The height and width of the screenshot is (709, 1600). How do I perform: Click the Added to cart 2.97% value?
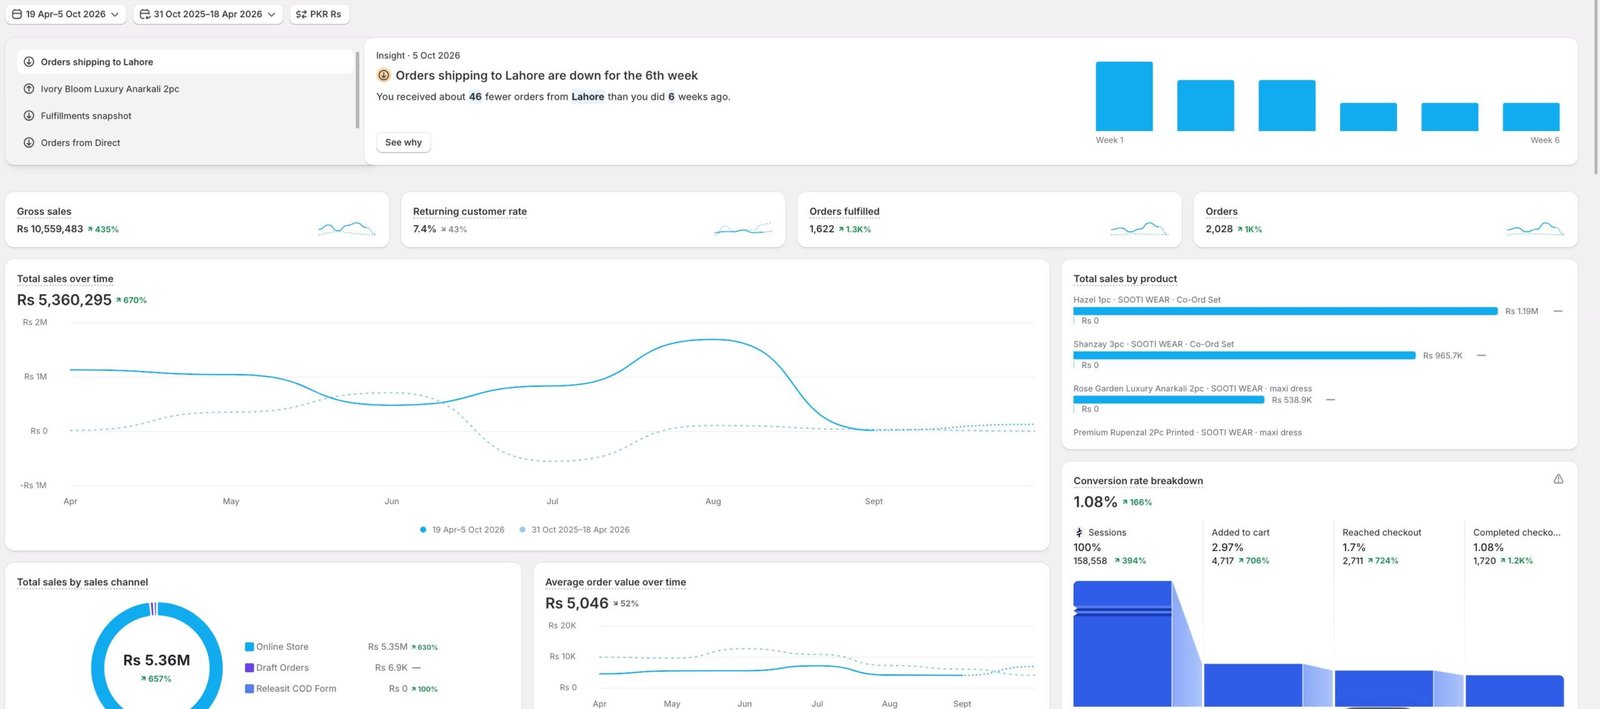click(1227, 548)
